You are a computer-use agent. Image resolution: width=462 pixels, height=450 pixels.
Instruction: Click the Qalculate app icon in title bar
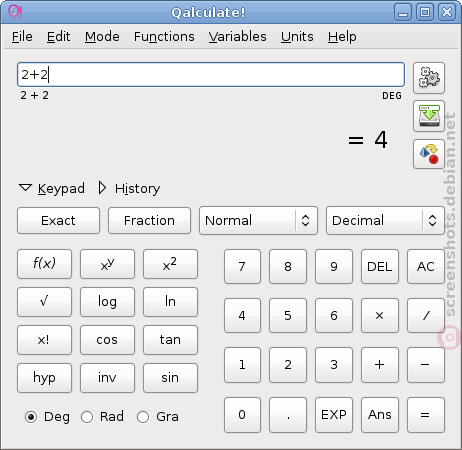pos(15,12)
